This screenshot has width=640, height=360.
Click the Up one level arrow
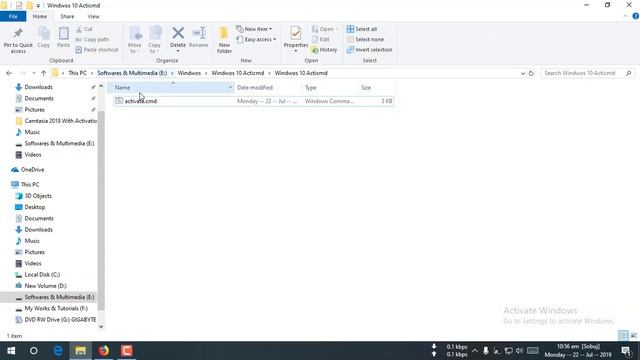[44, 73]
